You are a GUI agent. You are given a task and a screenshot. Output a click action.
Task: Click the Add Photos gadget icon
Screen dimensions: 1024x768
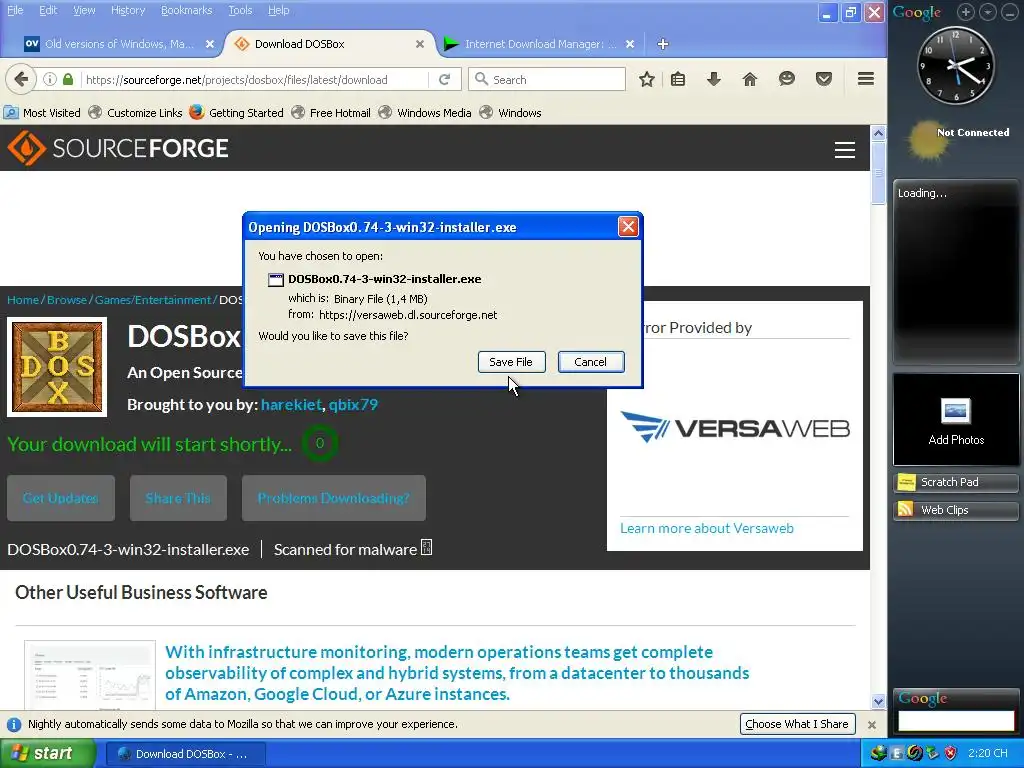click(x=955, y=411)
